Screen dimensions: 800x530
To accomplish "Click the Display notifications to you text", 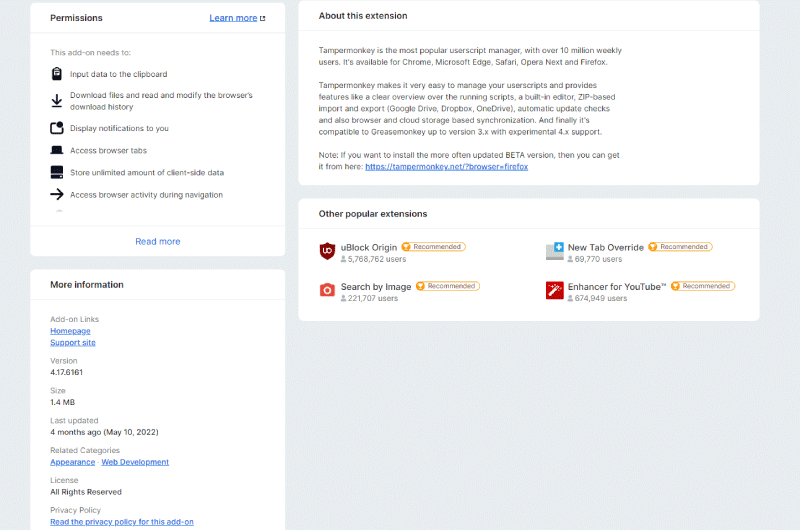I will pyautogui.click(x=119, y=128).
